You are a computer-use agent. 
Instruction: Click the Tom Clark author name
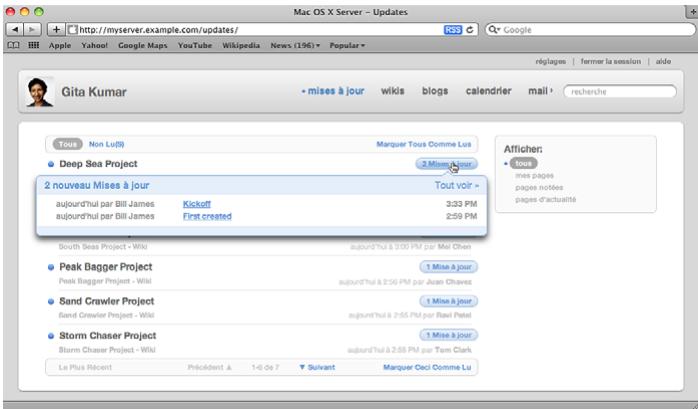(x=453, y=350)
